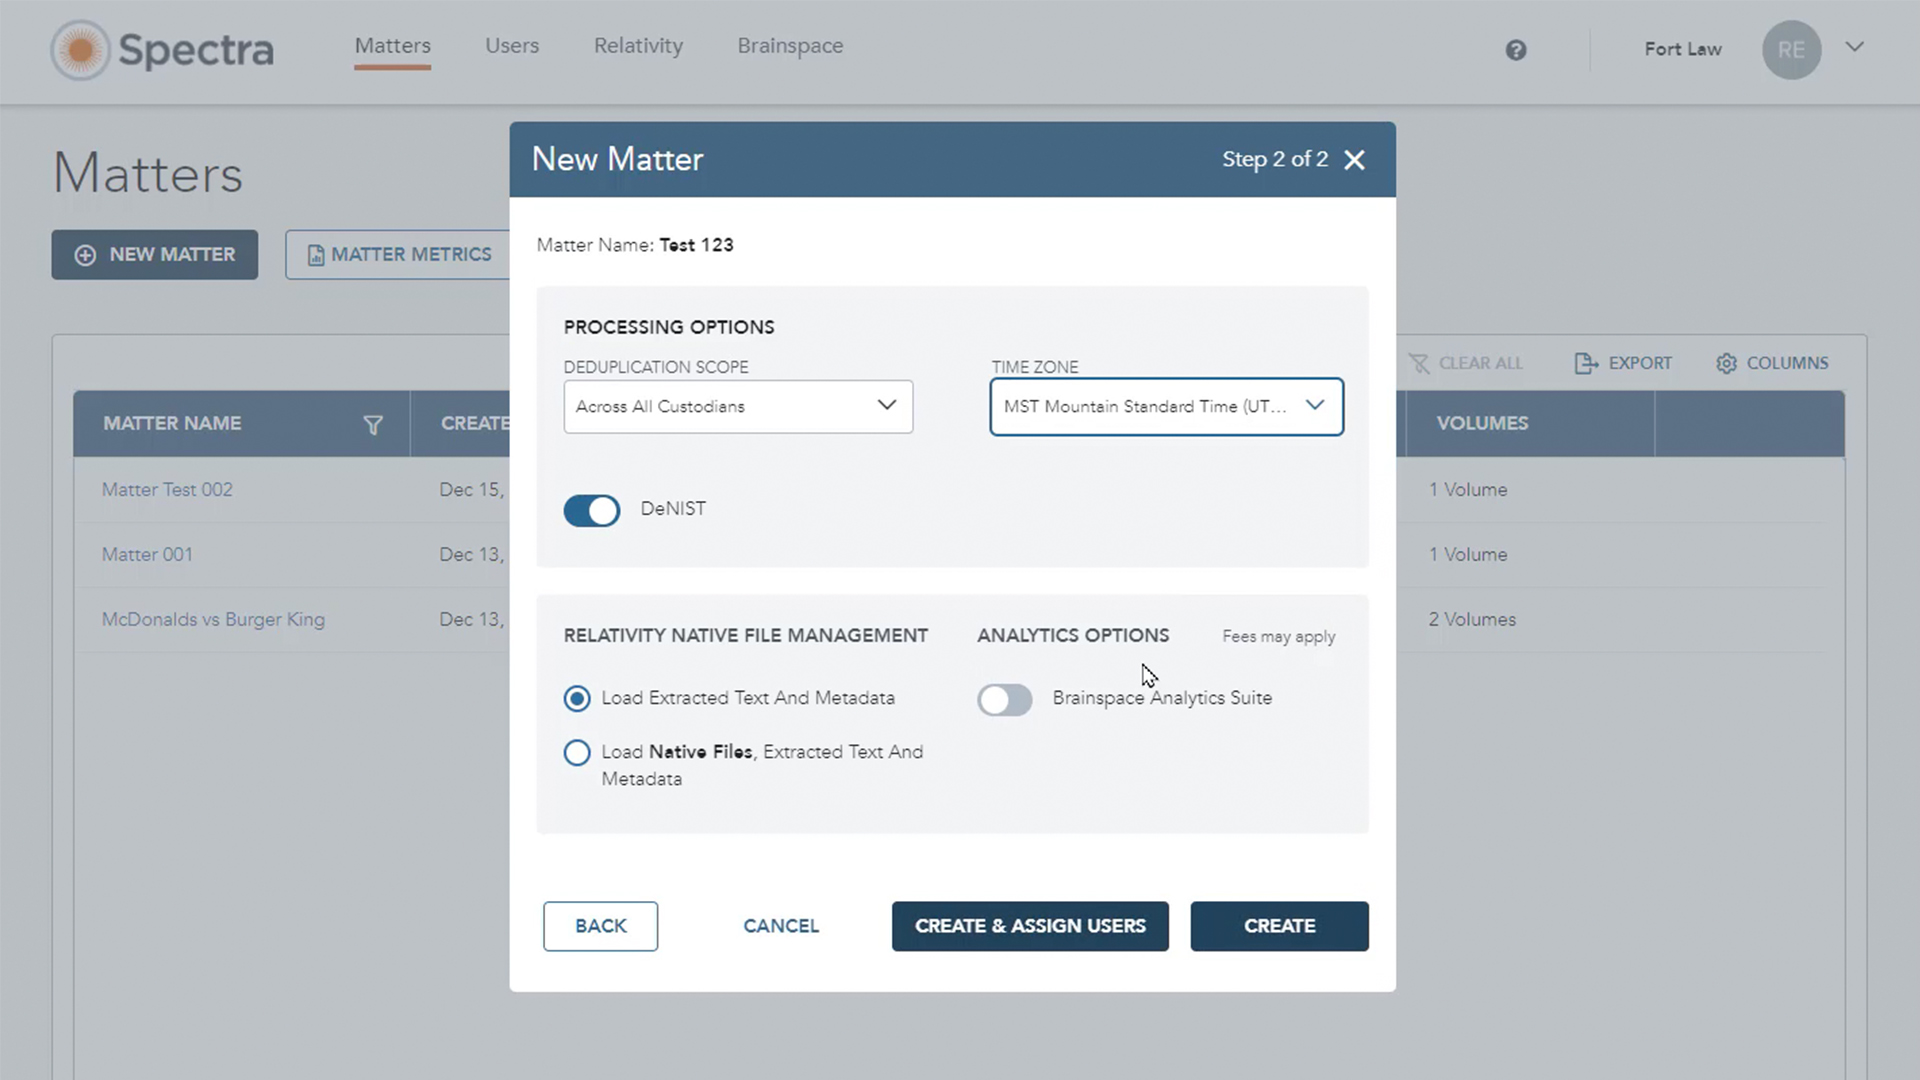
Task: Open Matter Metrics report icon
Action: [x=316, y=254]
